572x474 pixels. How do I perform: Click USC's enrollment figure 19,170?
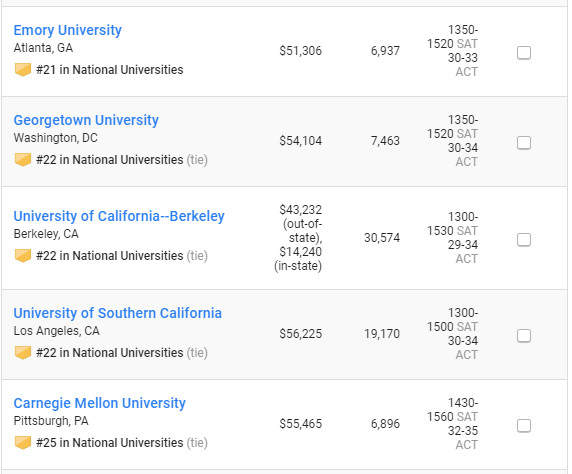coord(382,334)
